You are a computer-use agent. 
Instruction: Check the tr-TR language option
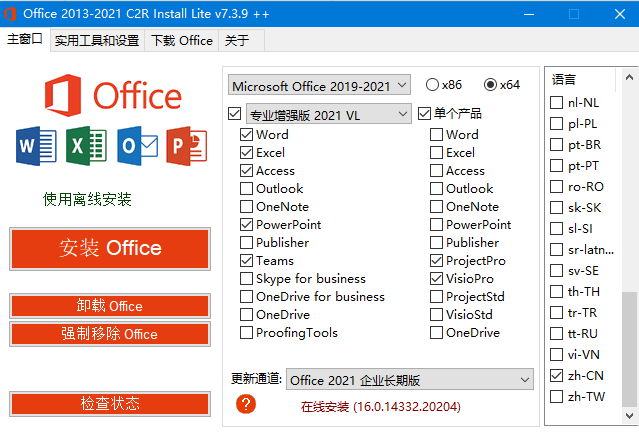pyautogui.click(x=557, y=313)
